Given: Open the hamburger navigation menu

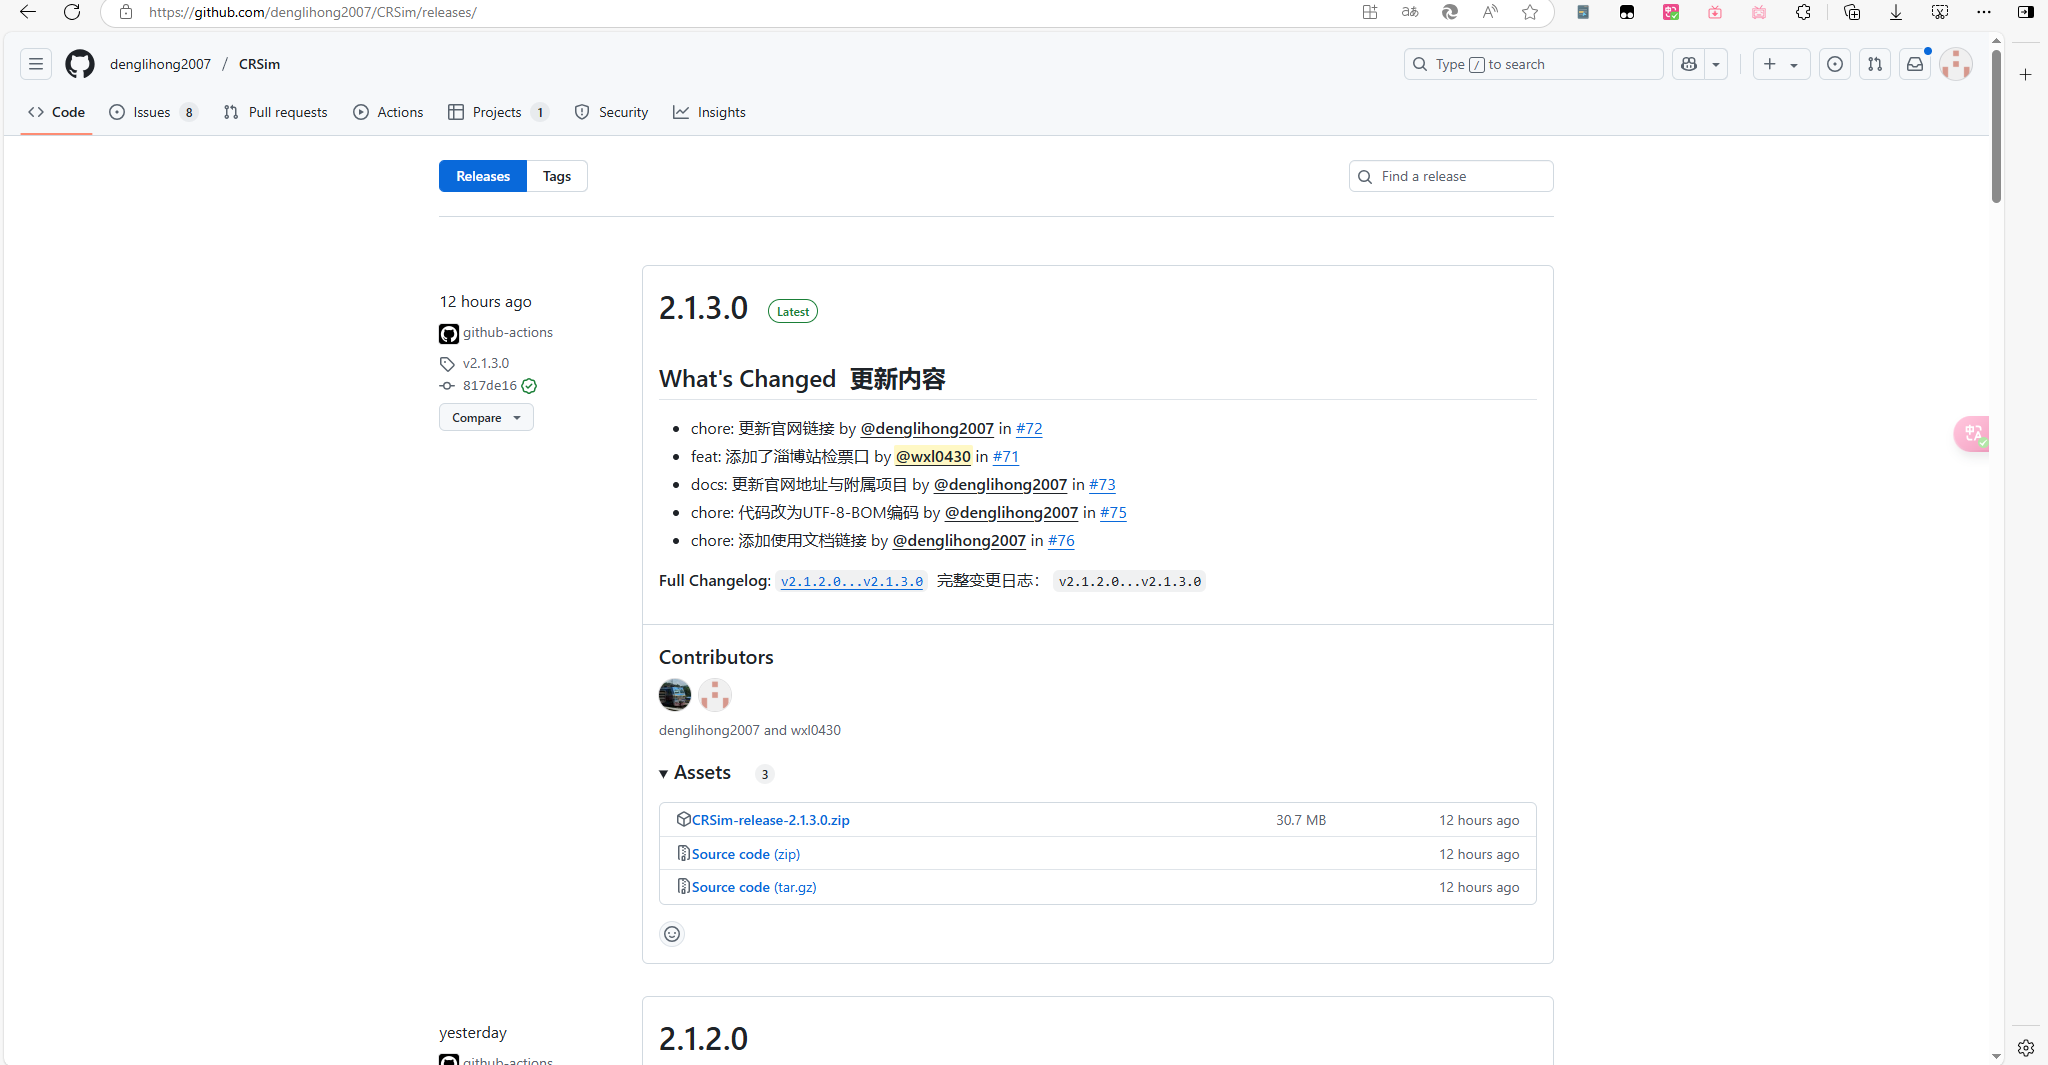Looking at the screenshot, I should [x=36, y=64].
